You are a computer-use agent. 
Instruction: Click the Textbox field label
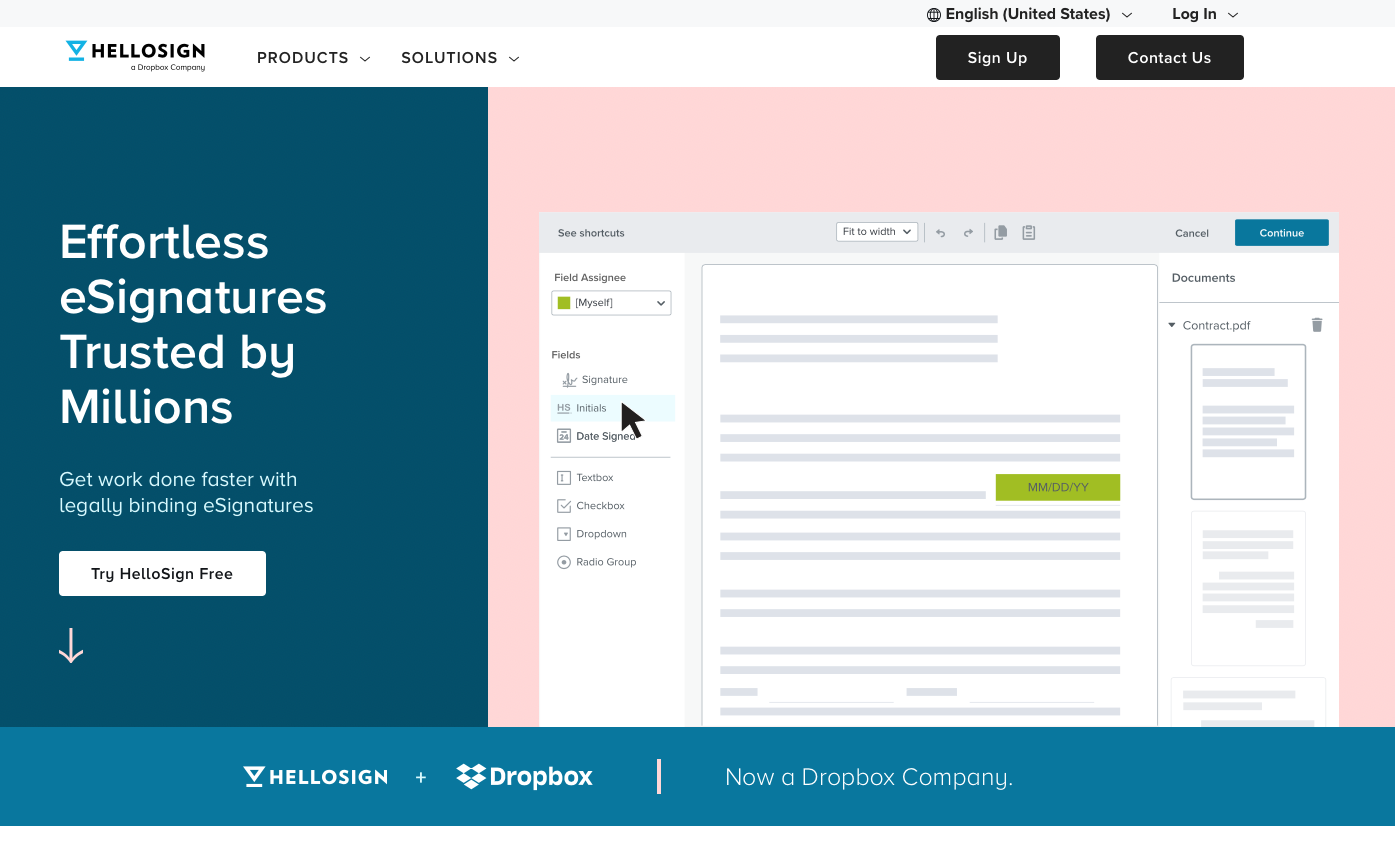tap(595, 478)
